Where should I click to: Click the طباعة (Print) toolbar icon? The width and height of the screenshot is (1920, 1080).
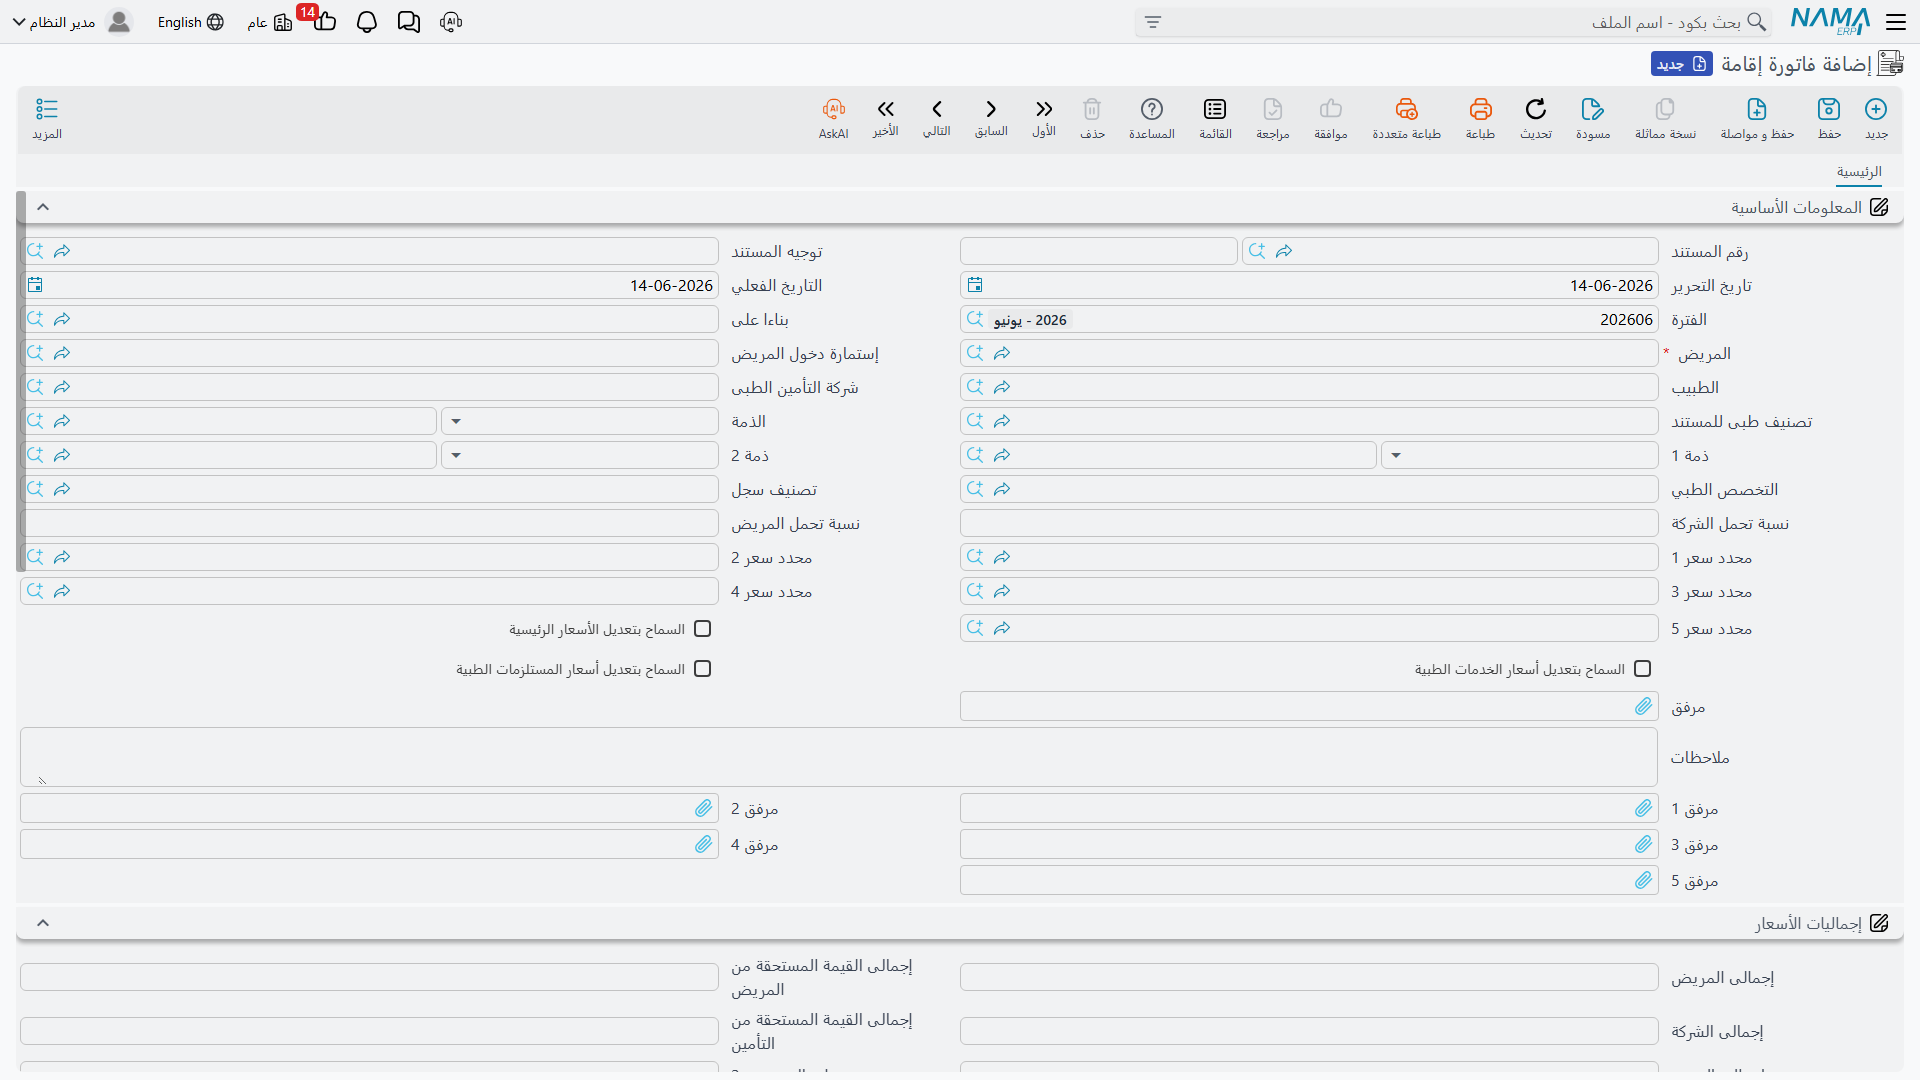click(1480, 109)
